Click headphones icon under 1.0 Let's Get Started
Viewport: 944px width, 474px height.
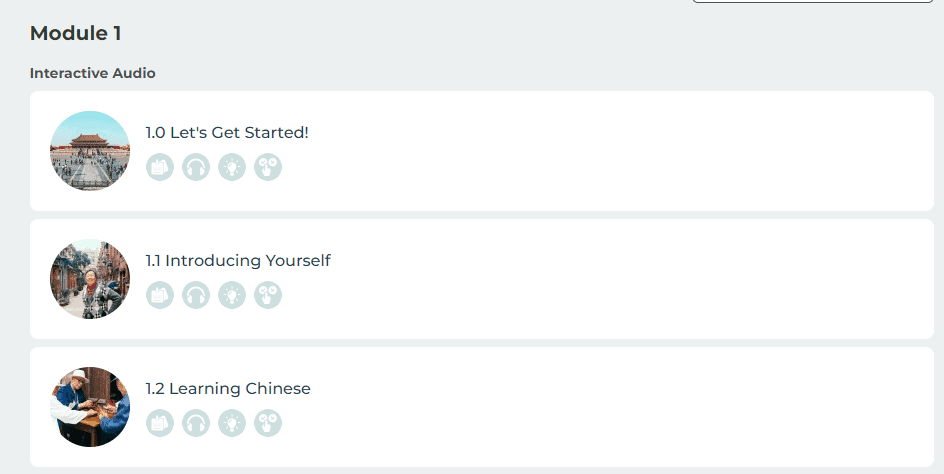[x=196, y=167]
